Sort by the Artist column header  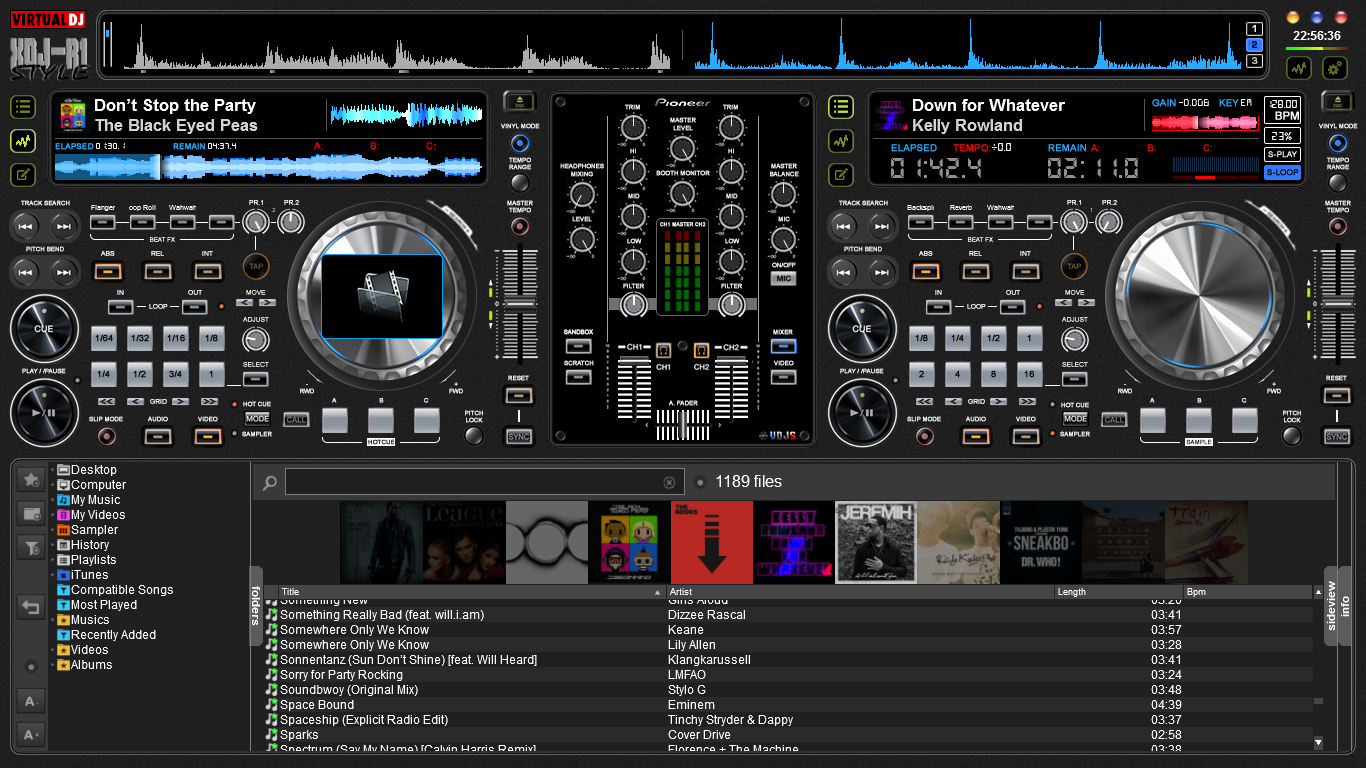[860, 592]
